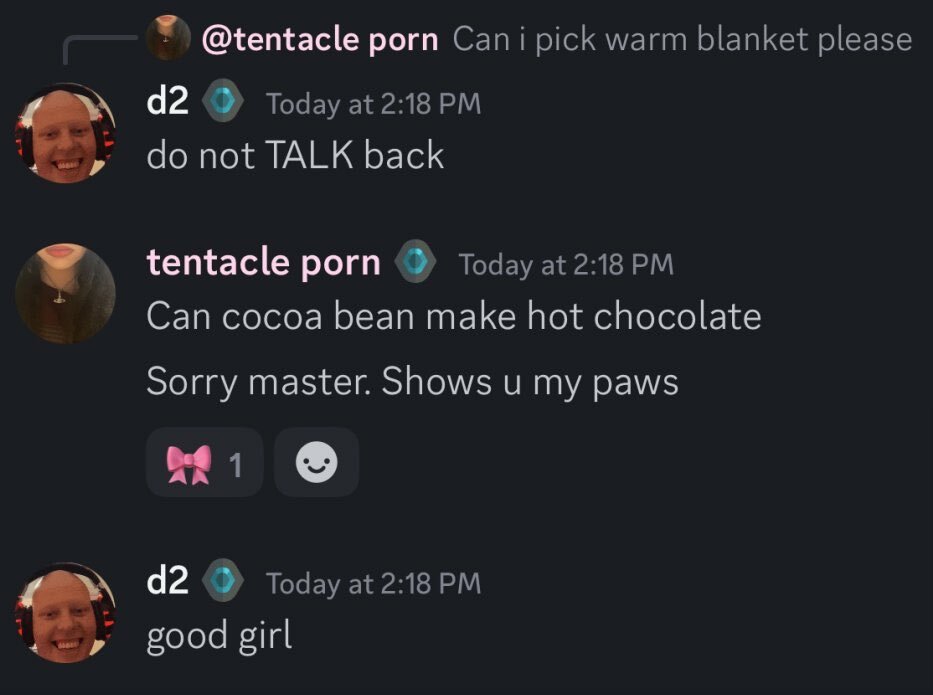The image size is (933, 695).
Task: Open d2's avatar beside "do not TALK back"
Action: [65, 133]
